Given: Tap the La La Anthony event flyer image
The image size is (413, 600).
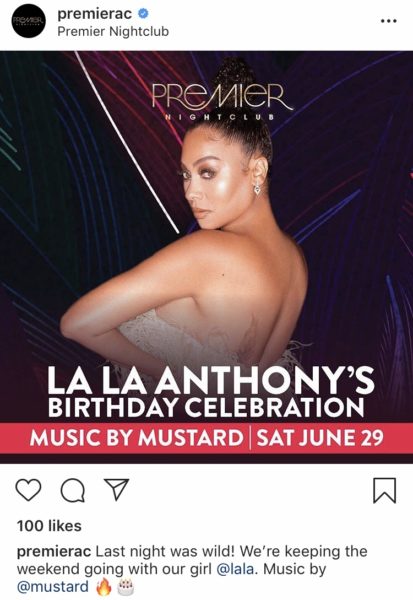Looking at the screenshot, I should (x=206, y=257).
